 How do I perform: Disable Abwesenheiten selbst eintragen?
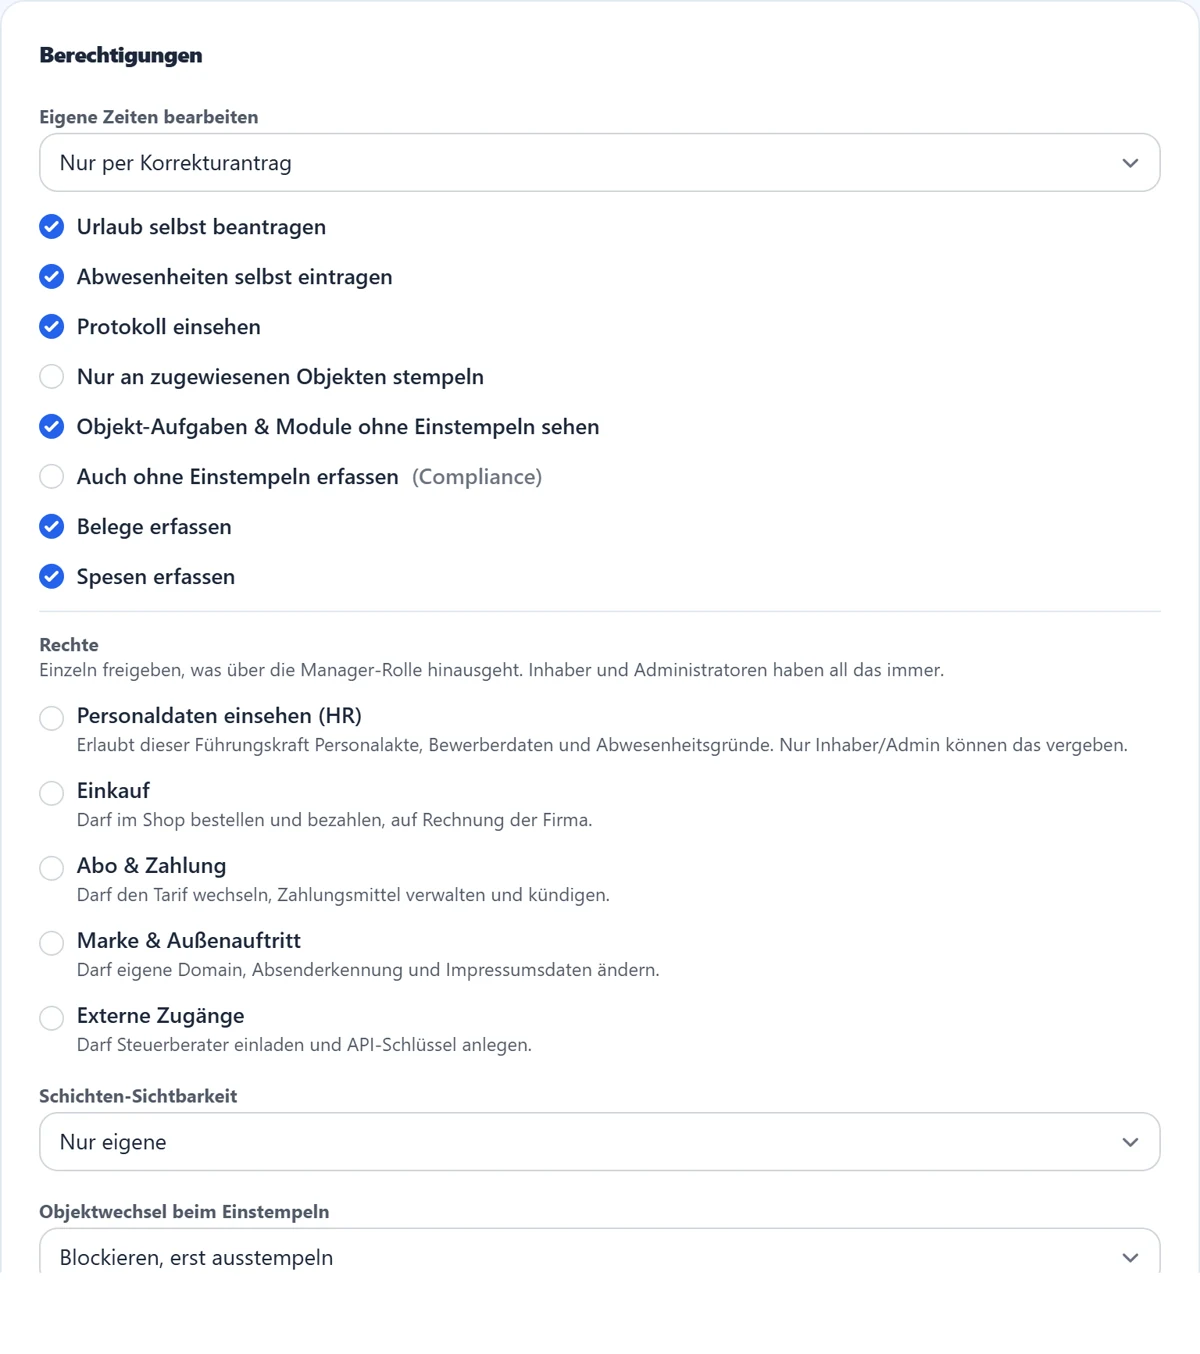coord(52,277)
